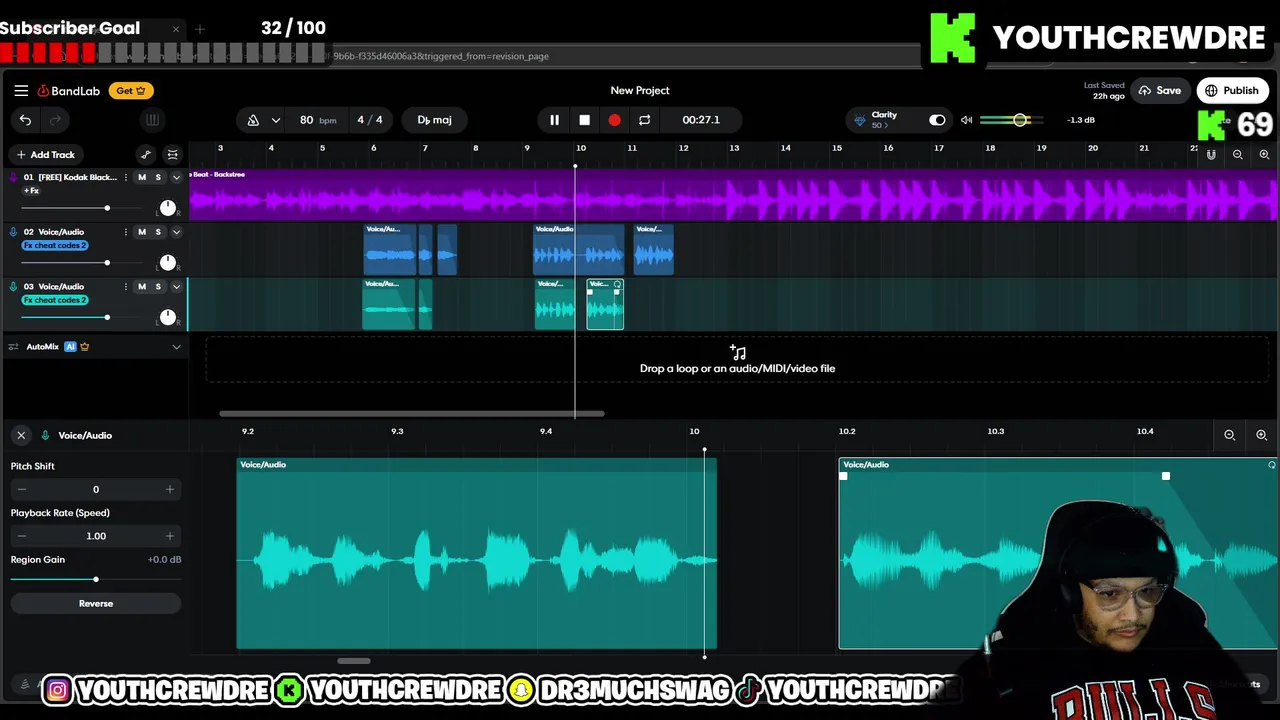1280x720 pixels.
Task: Increase pitch shift with plus
Action: (169, 489)
